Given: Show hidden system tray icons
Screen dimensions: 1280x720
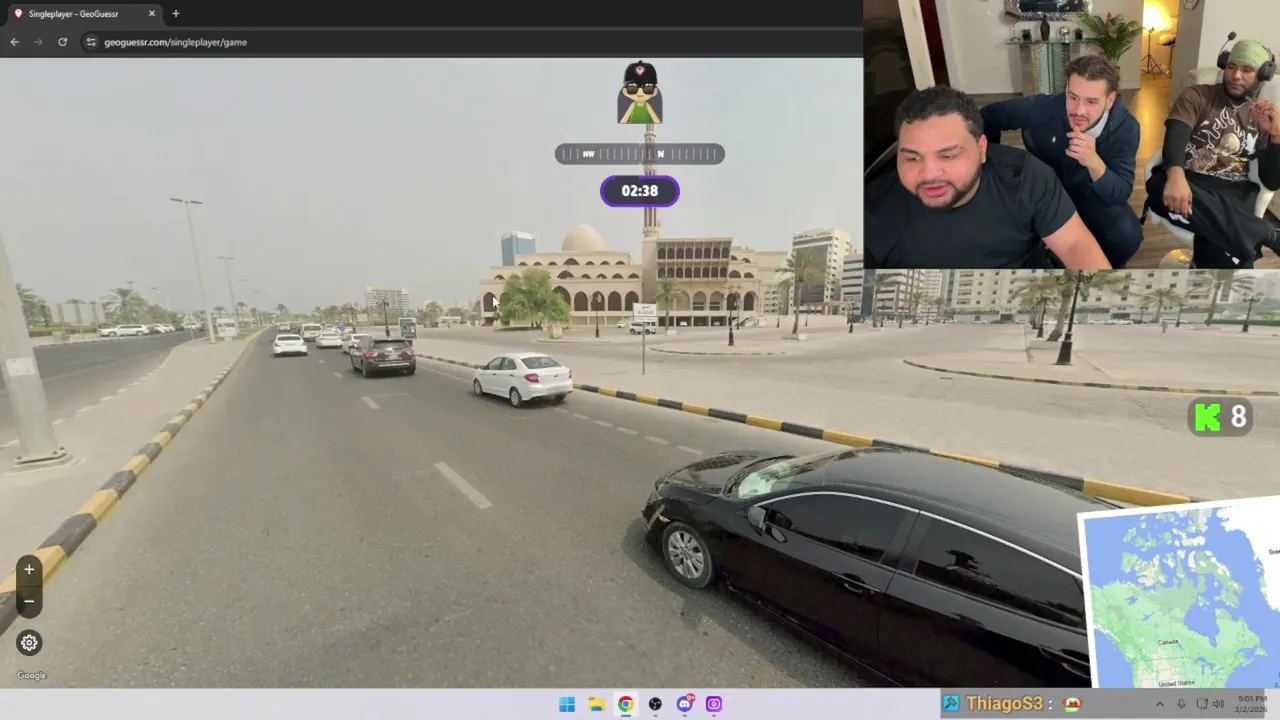Looking at the screenshot, I should click(x=1160, y=704).
